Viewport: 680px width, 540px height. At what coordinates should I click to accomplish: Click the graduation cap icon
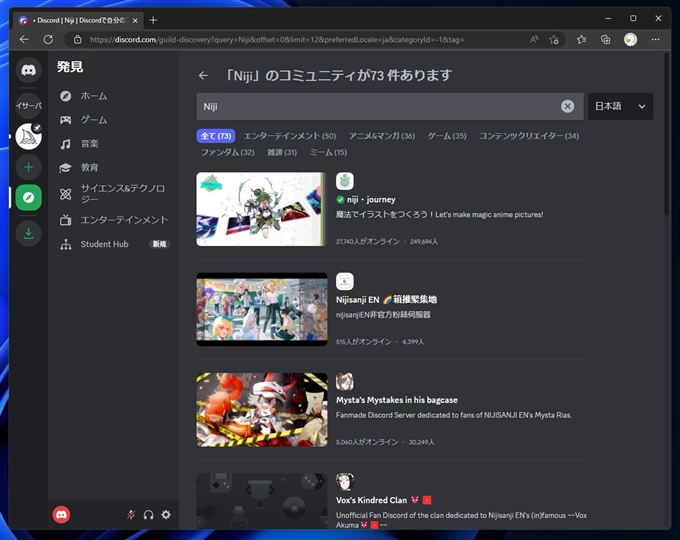65,168
